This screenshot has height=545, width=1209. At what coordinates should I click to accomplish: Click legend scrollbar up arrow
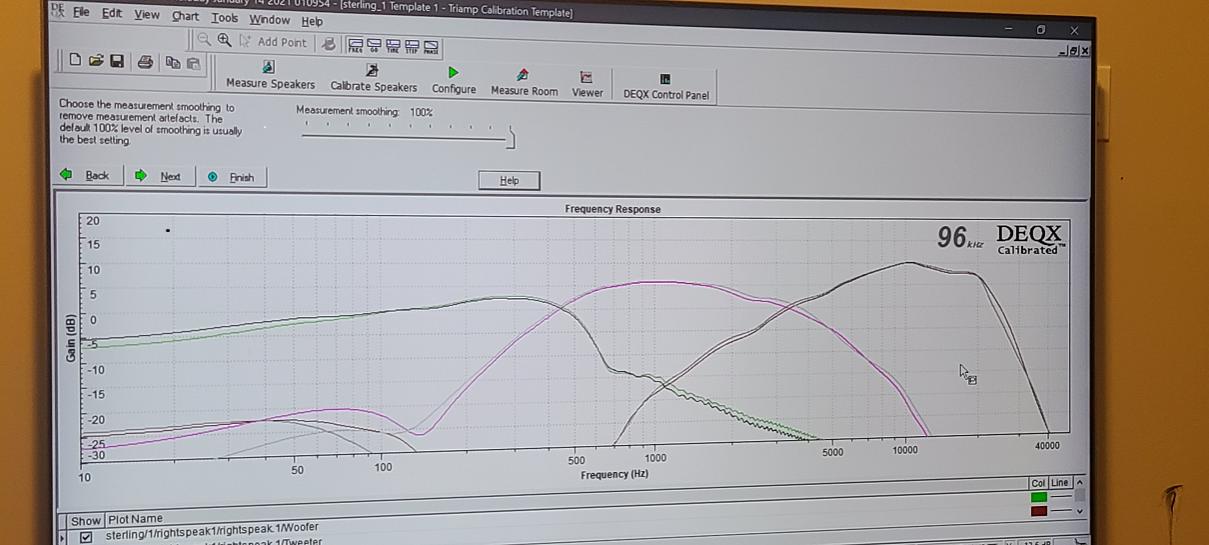pyautogui.click(x=1079, y=483)
